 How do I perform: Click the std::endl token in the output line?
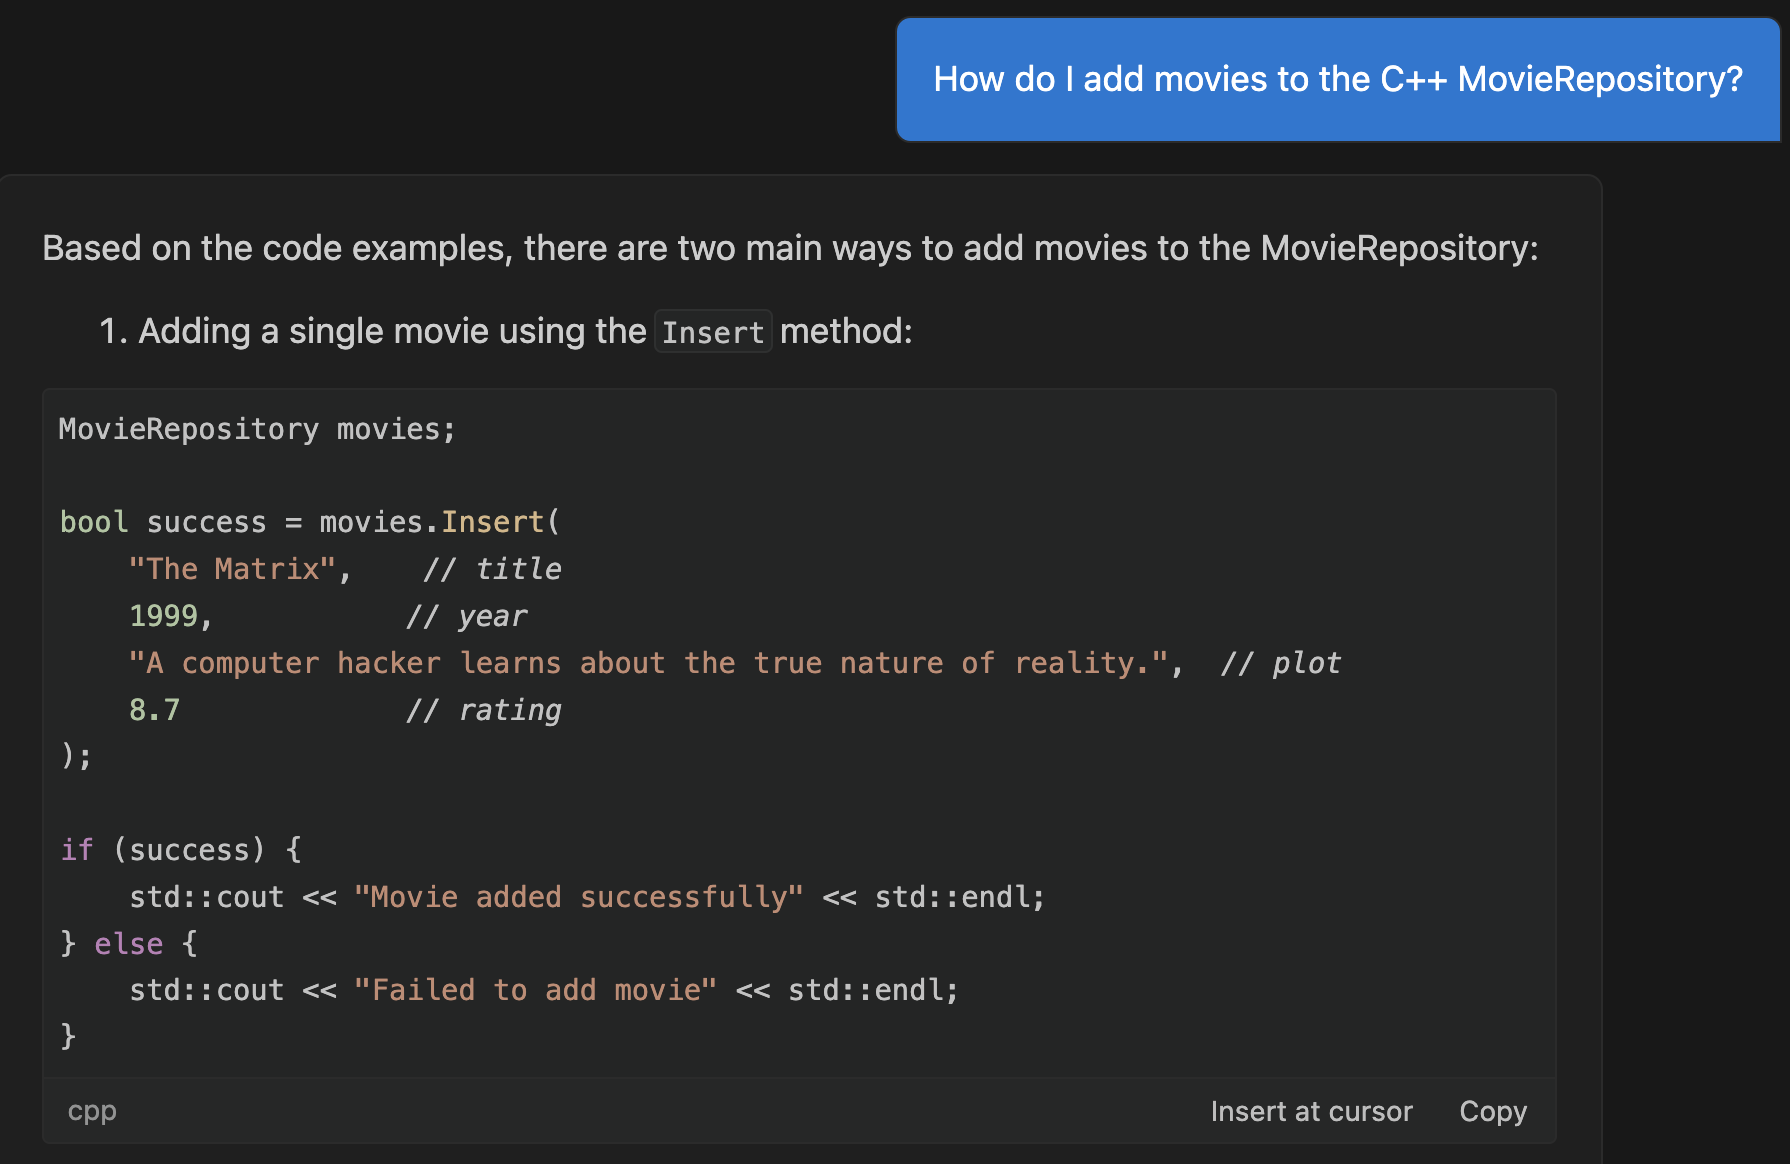pos(957,896)
